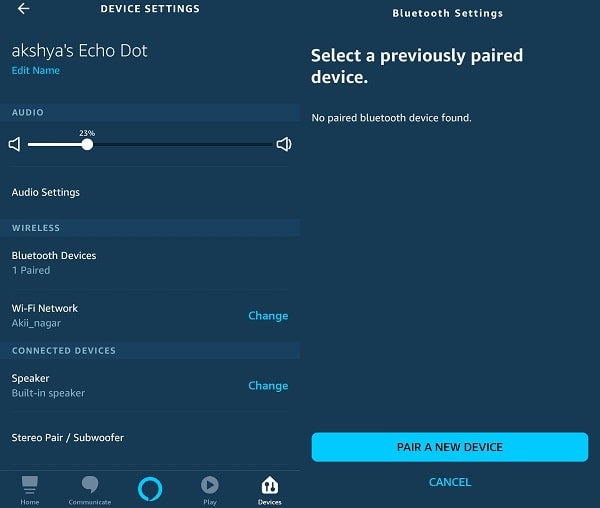The width and height of the screenshot is (600, 508).
Task: Open the Devices tab icon
Action: tap(270, 485)
